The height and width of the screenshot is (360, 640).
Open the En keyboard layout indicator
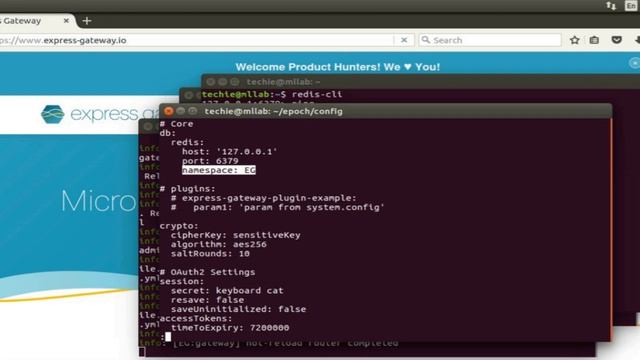pos(631,6)
